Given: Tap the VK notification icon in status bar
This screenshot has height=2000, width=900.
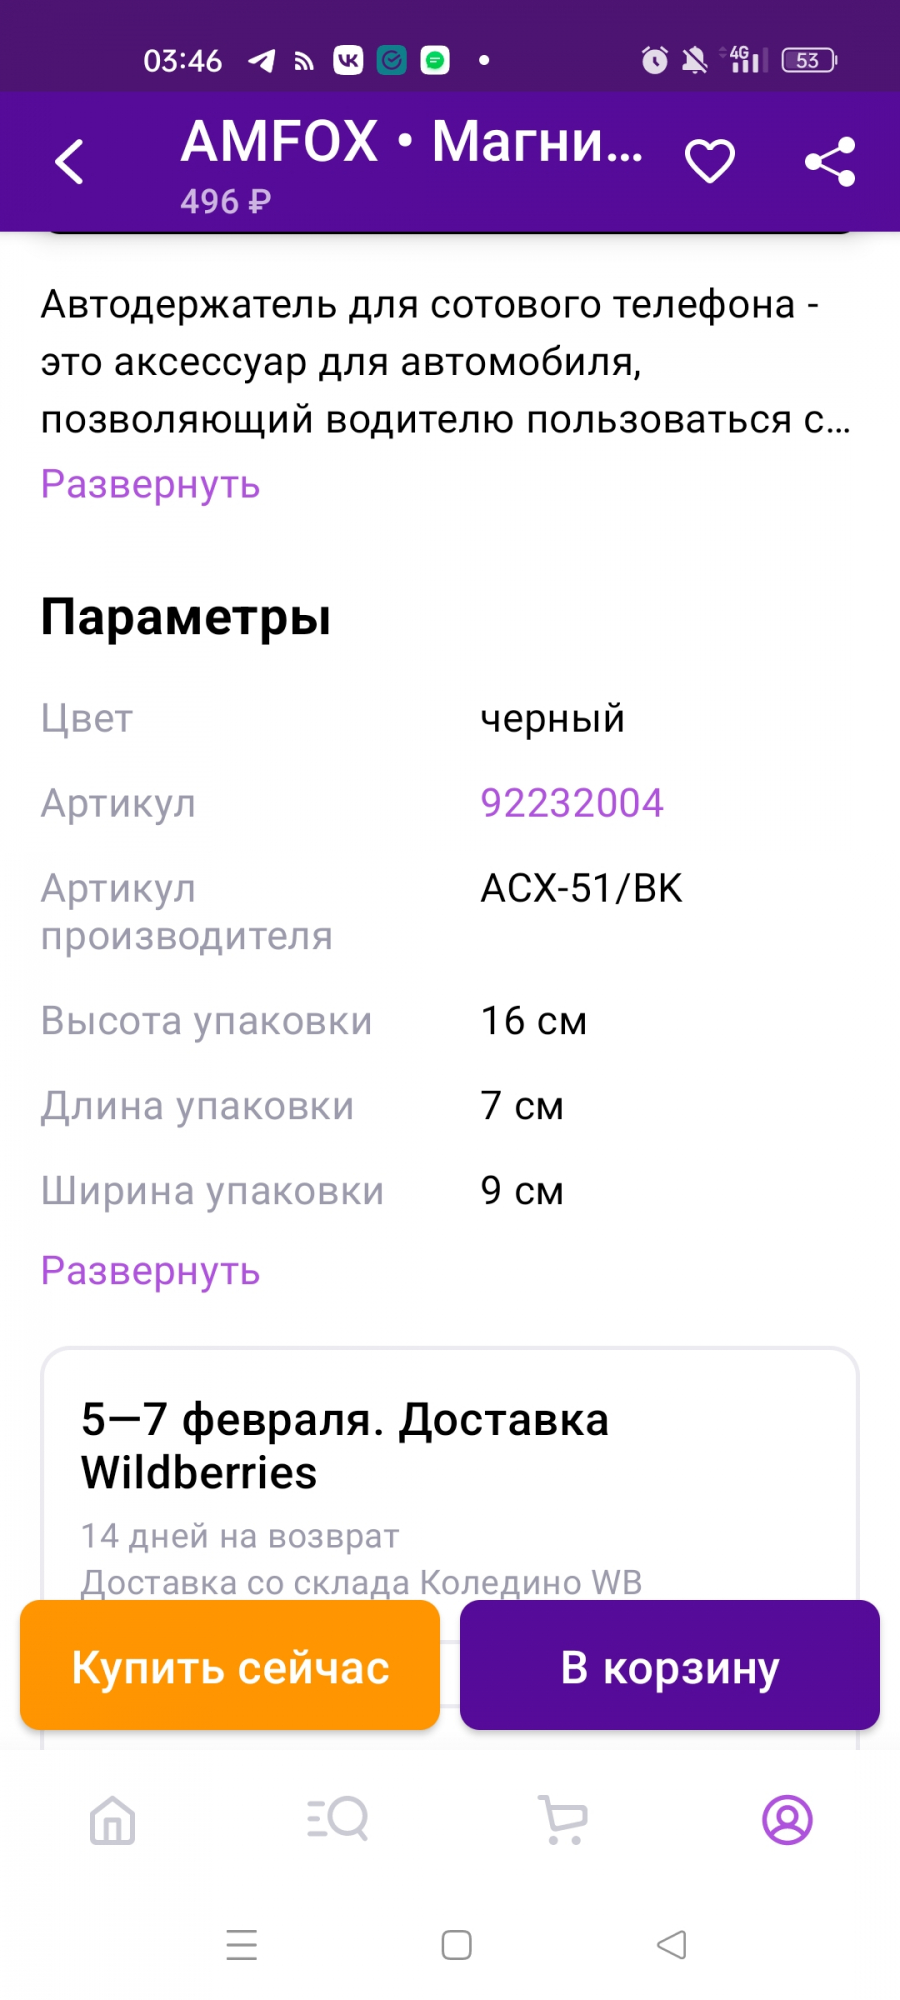Looking at the screenshot, I should click(x=348, y=61).
